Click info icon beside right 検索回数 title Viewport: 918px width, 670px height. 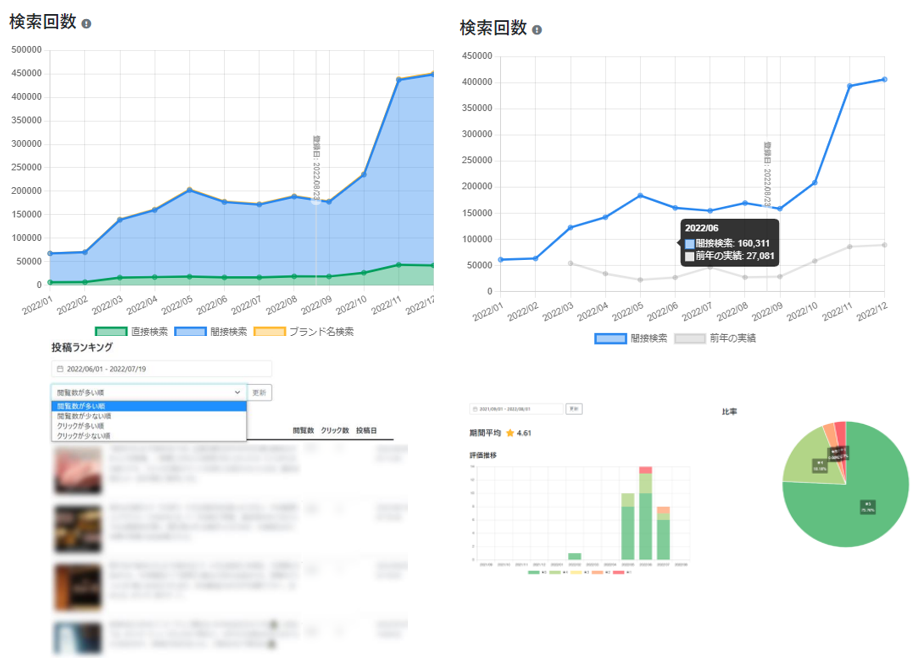point(537,30)
